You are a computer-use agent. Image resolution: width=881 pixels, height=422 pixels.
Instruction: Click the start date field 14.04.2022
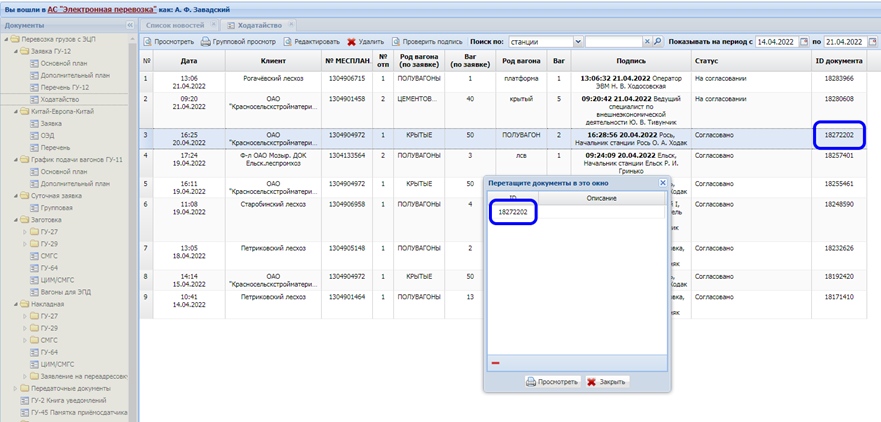click(776, 42)
